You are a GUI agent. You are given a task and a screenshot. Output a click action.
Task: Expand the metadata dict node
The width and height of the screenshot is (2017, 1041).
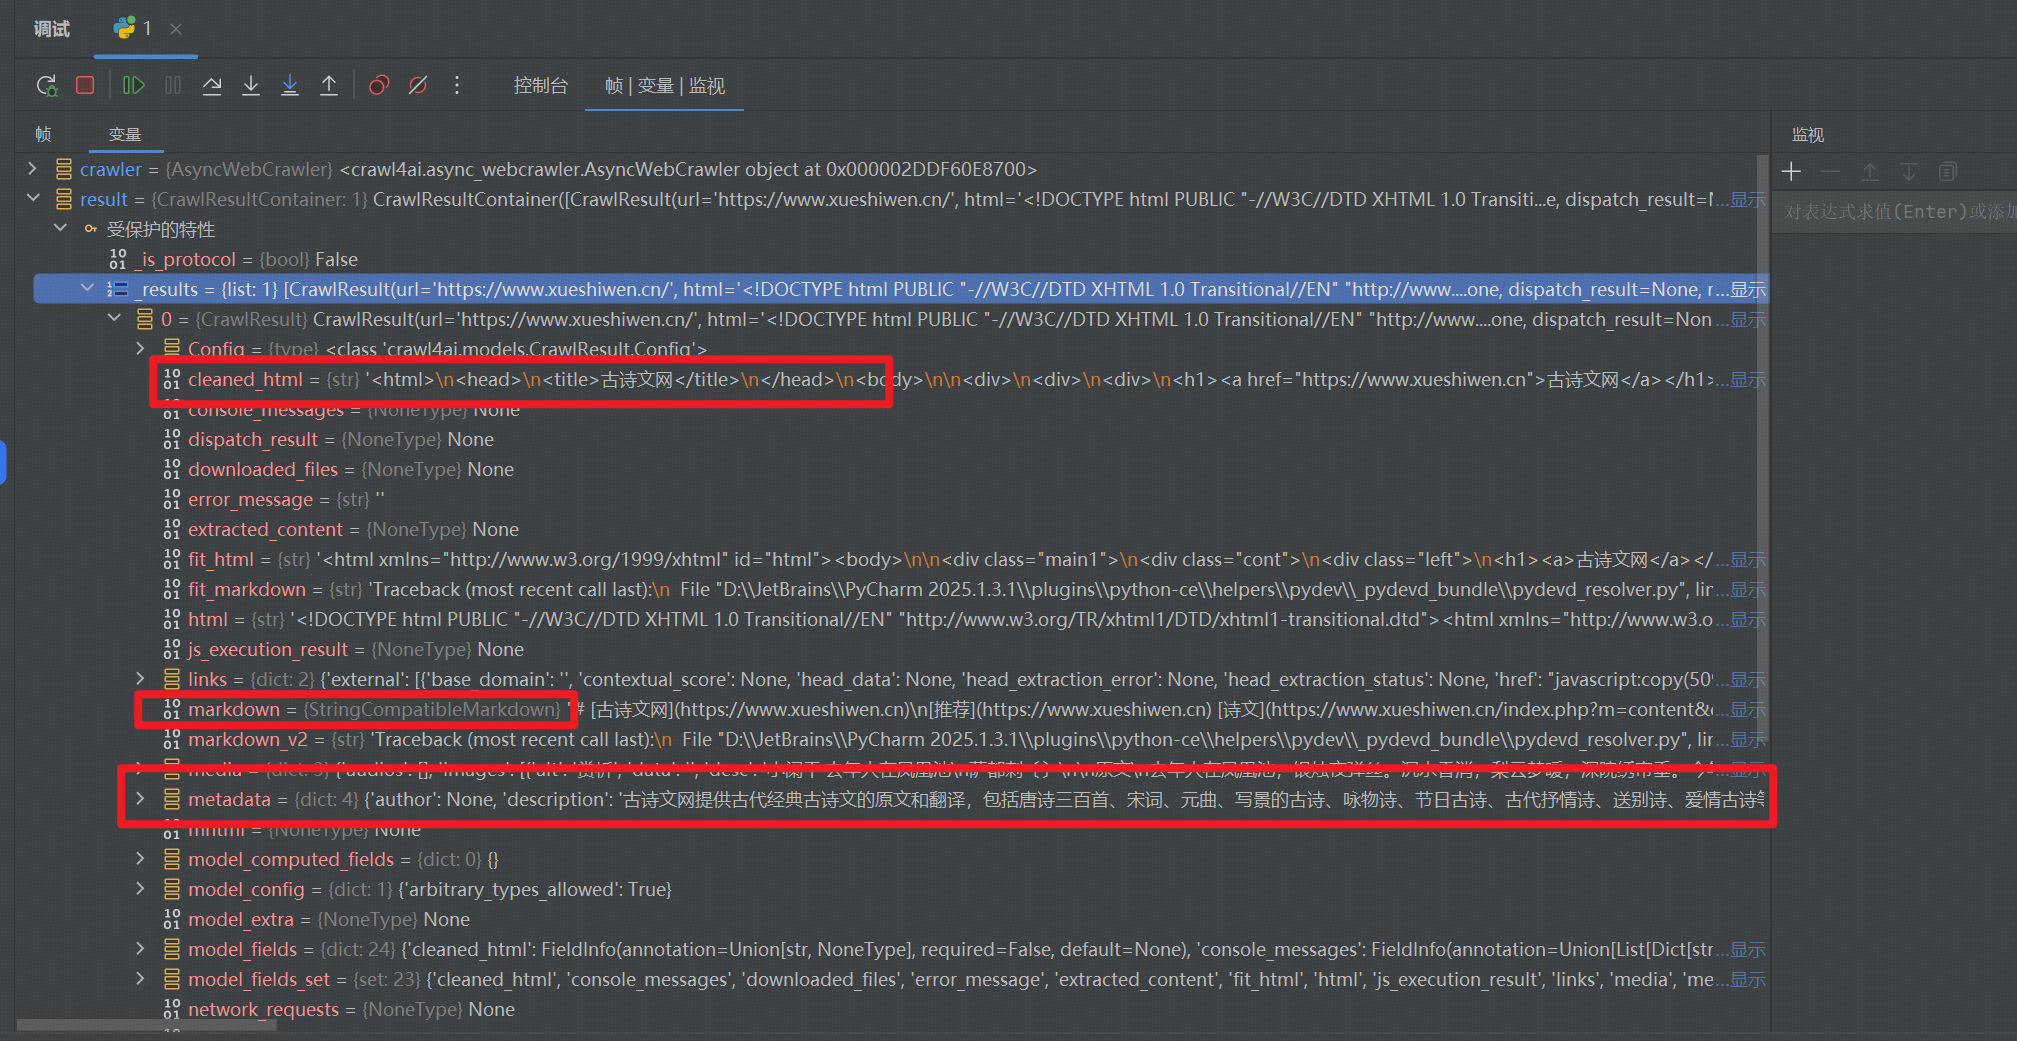click(x=141, y=799)
